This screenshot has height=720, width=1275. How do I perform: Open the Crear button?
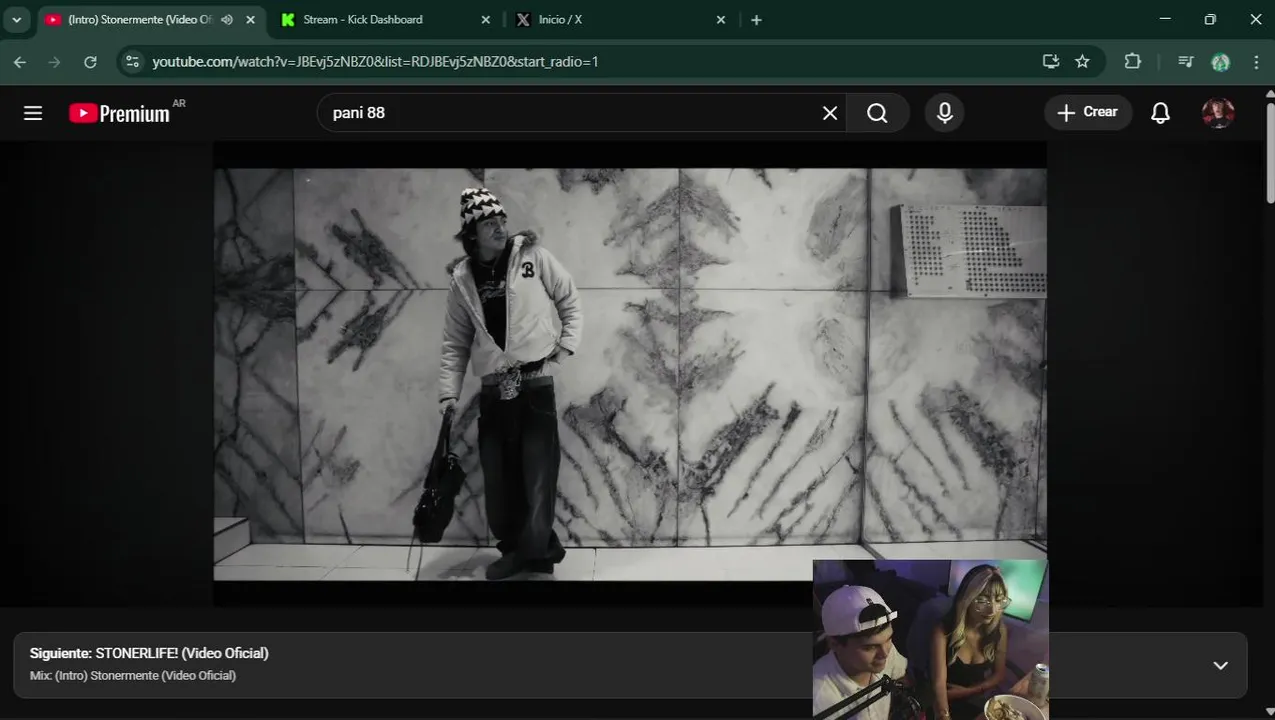pyautogui.click(x=1088, y=112)
